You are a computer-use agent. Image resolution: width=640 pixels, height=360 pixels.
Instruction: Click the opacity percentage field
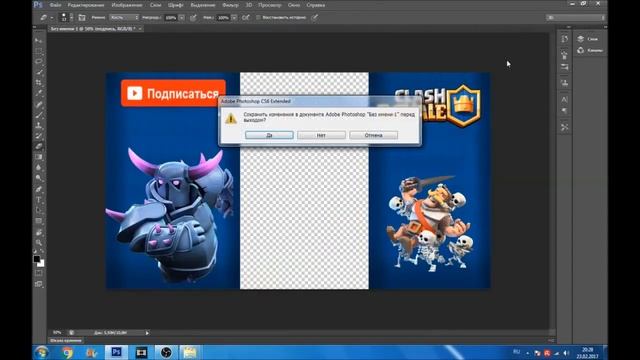(x=171, y=18)
